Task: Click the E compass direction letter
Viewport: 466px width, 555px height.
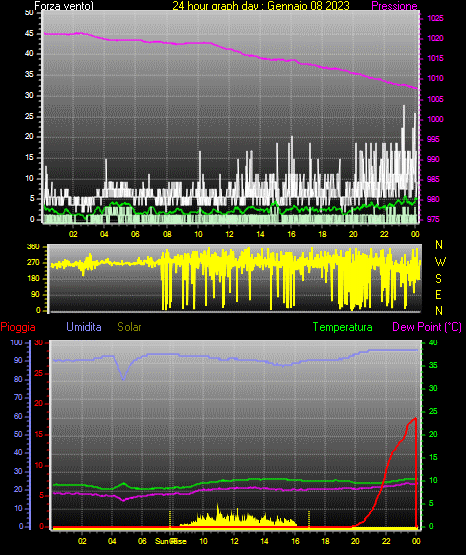Action: click(438, 294)
